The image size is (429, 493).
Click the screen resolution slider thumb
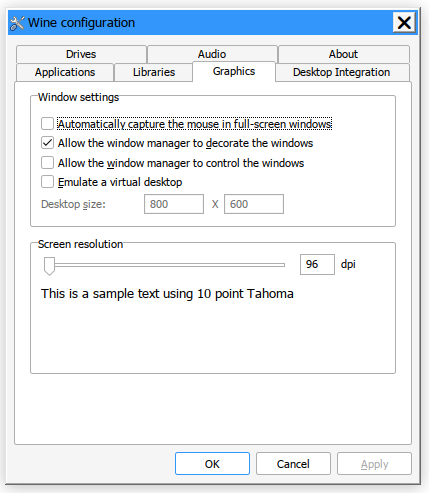click(x=49, y=266)
